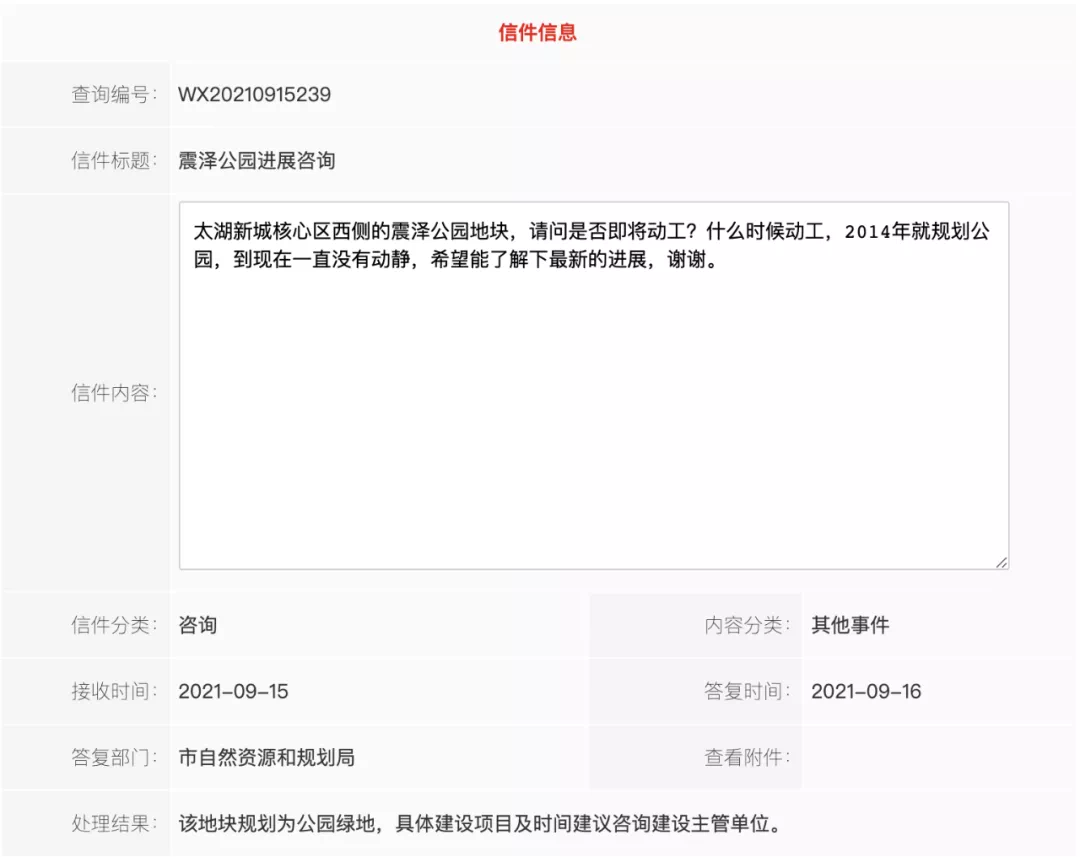This screenshot has height=857, width=1080.
Task: Click the 处理结果 result text
Action: tap(478, 824)
